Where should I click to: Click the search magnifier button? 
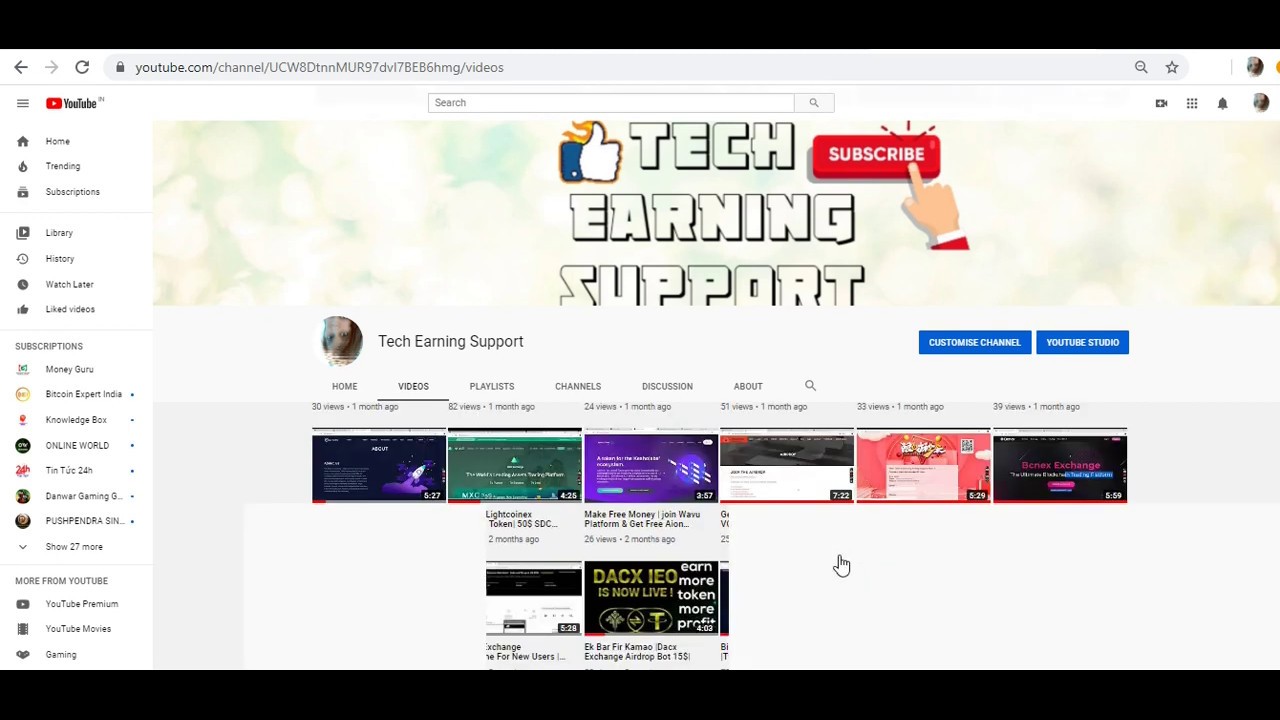[x=814, y=103]
